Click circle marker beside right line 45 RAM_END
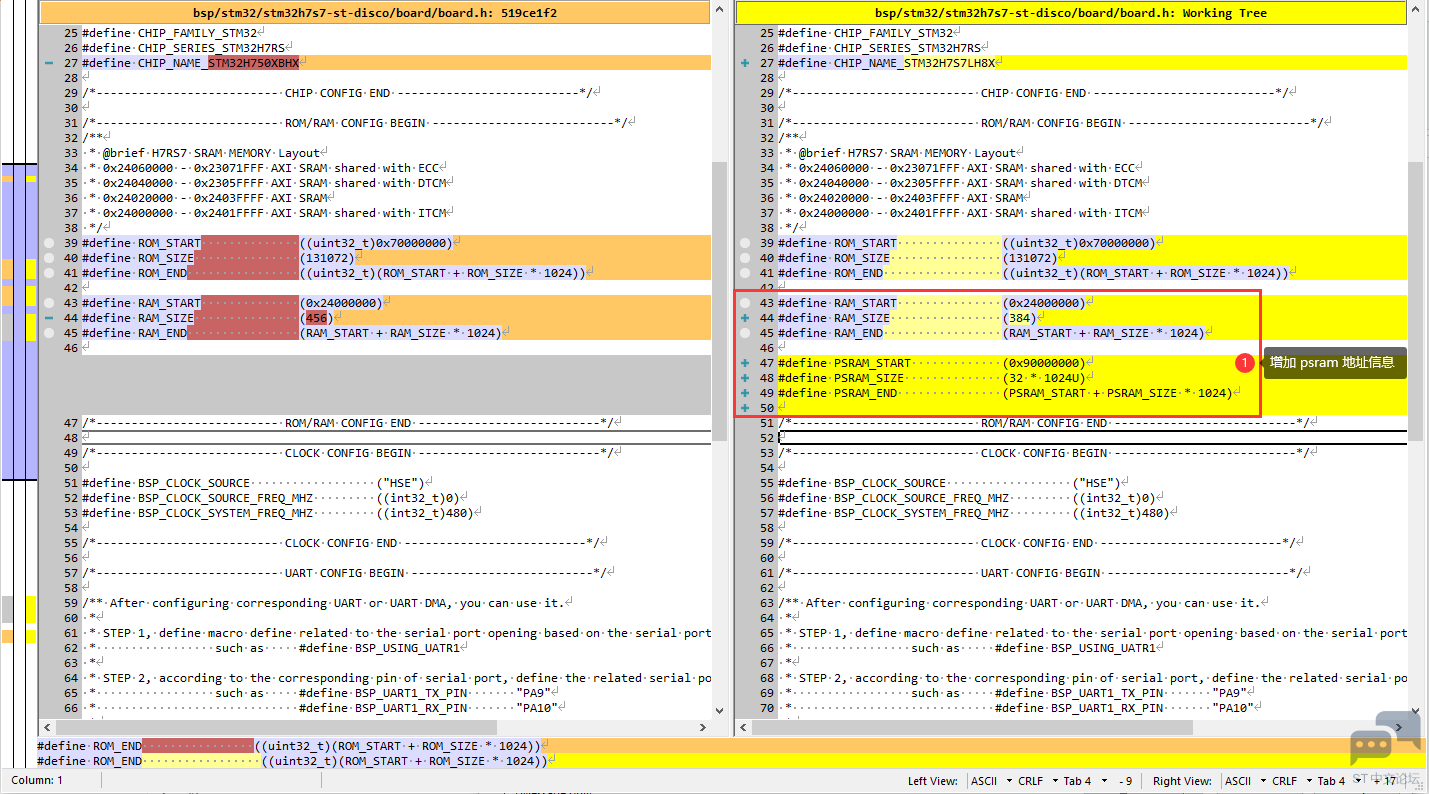This screenshot has height=794, width=1429. 744,333
